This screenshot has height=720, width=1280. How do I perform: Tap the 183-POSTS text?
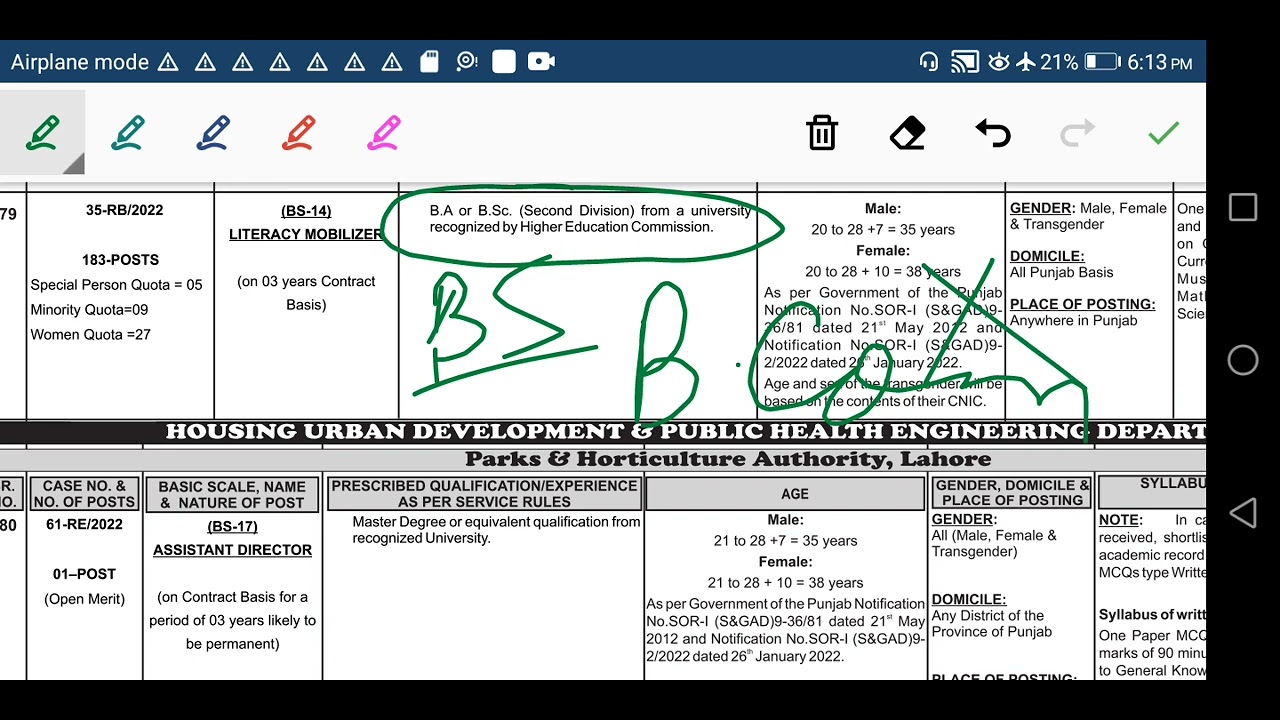[x=120, y=260]
